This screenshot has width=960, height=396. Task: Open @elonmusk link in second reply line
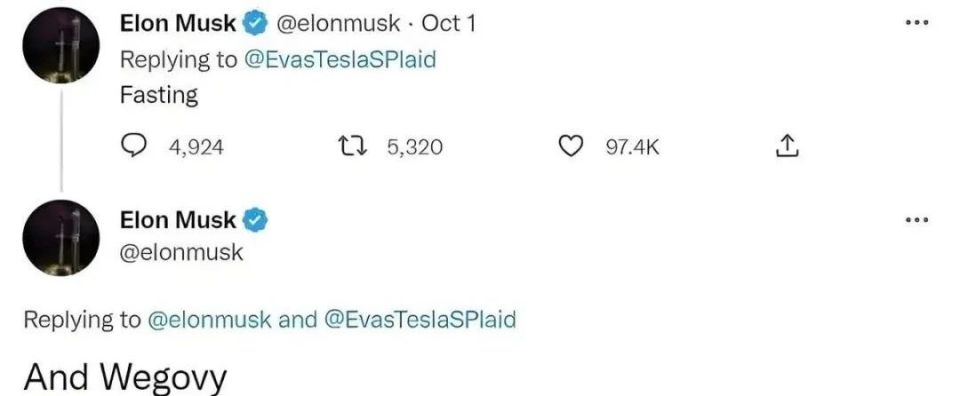point(209,319)
